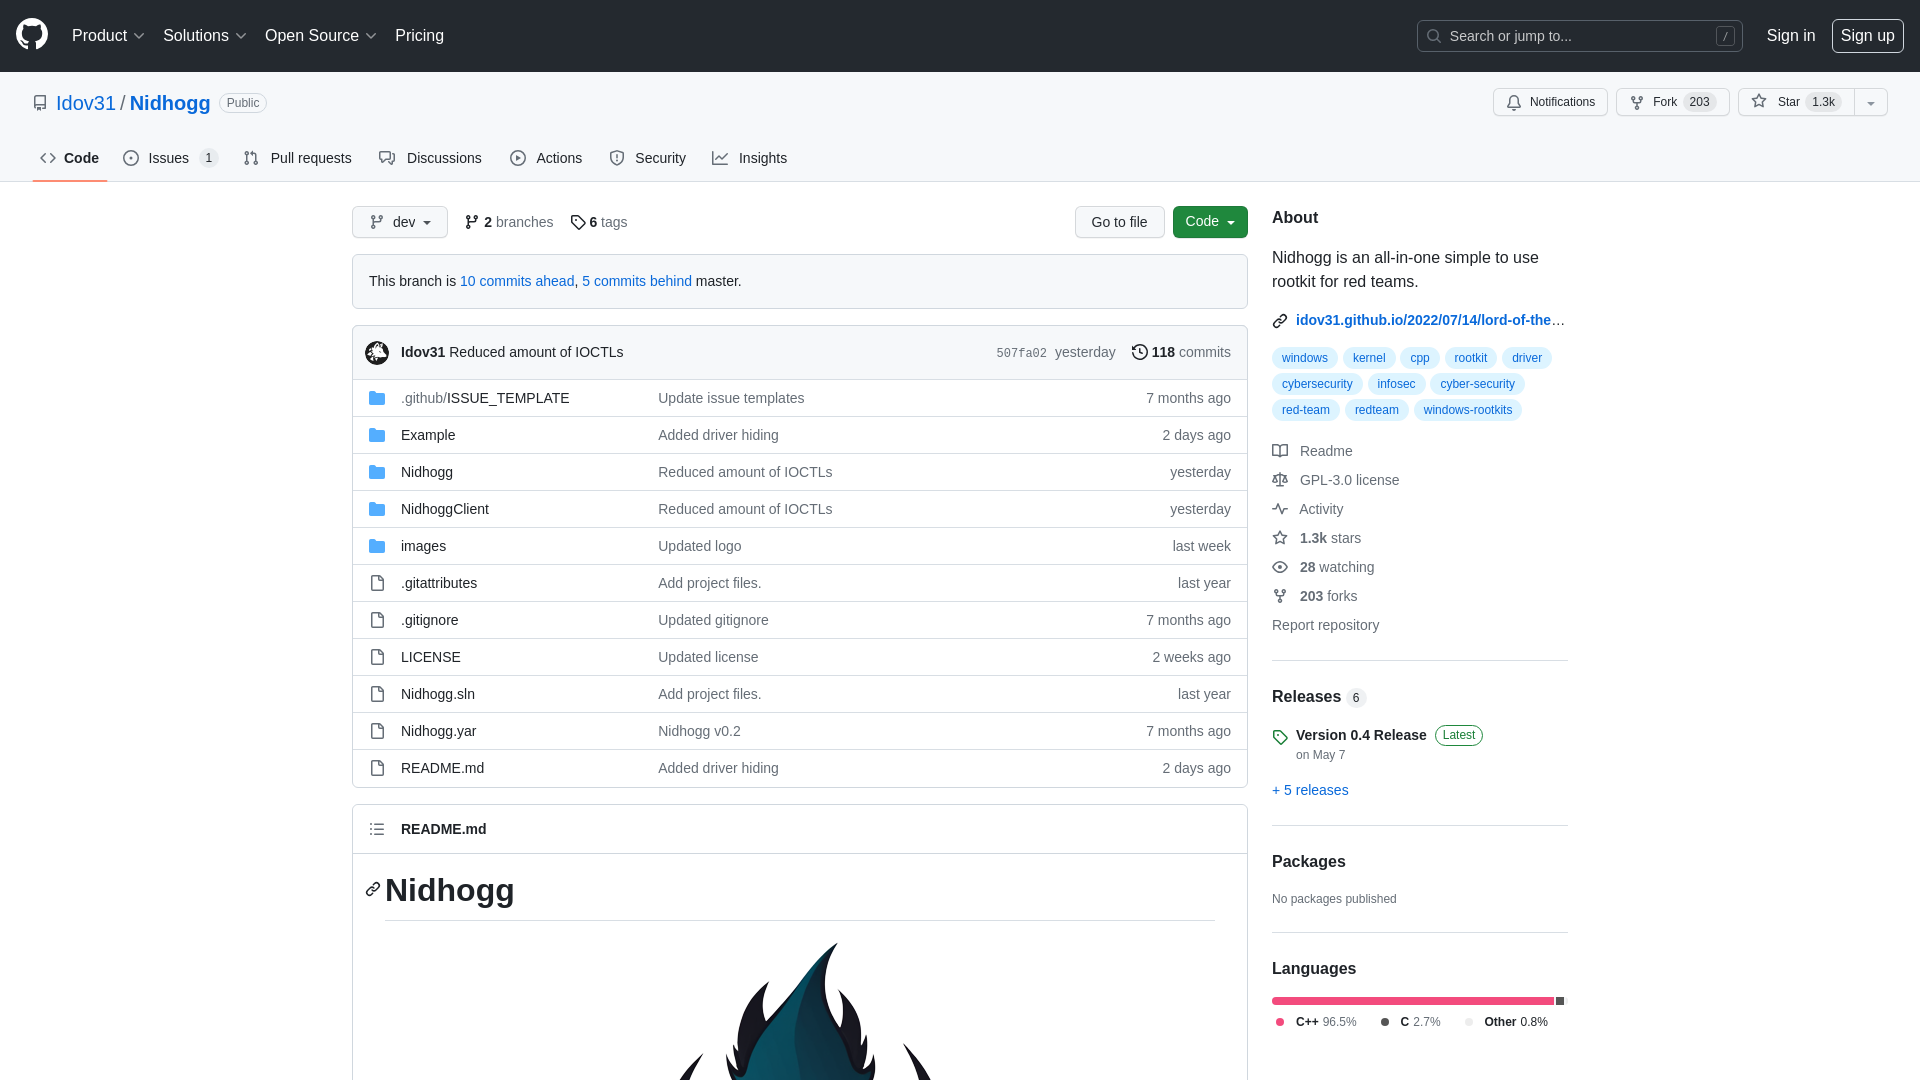Click the Readme link in About section
Image resolution: width=1920 pixels, height=1080 pixels.
tap(1325, 451)
